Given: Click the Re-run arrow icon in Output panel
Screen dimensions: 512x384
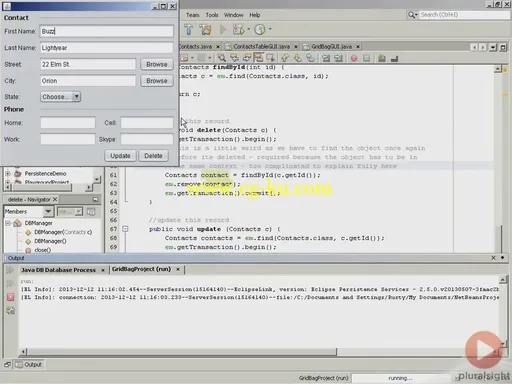Looking at the screenshot, I should 10,270.
